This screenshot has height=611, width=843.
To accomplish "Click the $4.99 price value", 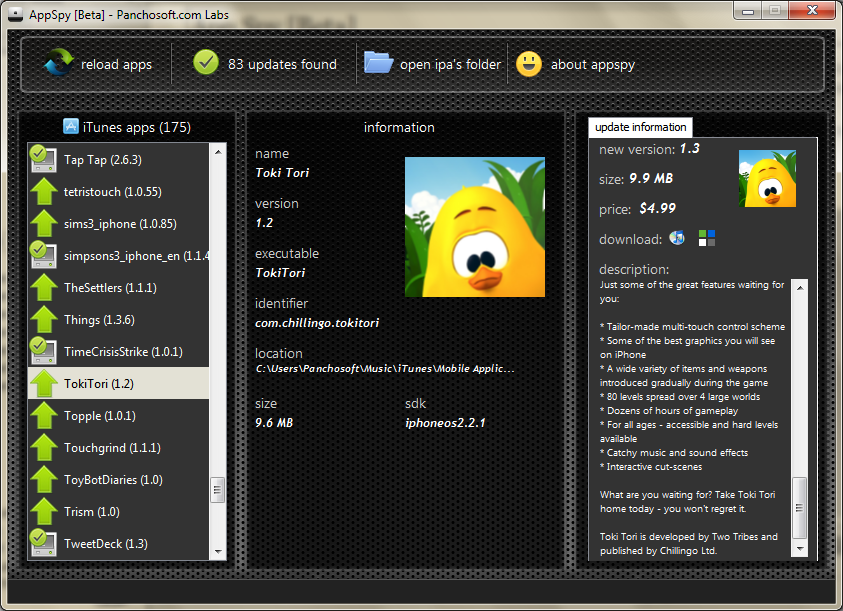I will (x=658, y=208).
